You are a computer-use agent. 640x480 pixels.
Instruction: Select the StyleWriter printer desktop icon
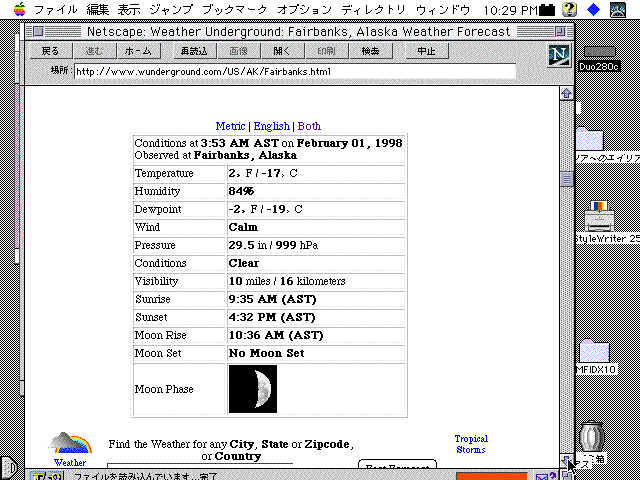(599, 217)
